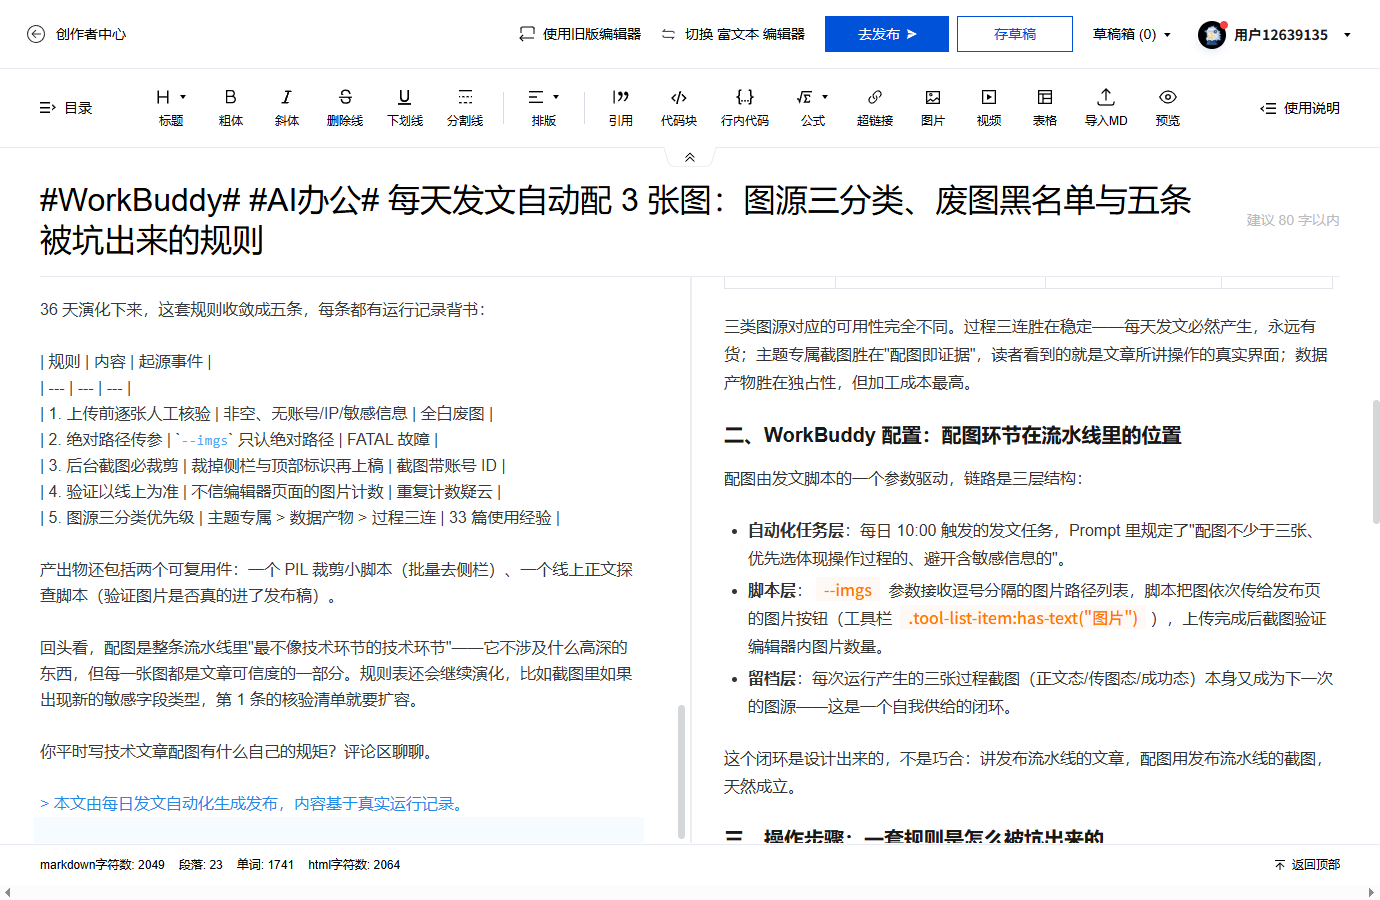Insert a 引用 blockquote
1380x900 pixels.
[621, 107]
